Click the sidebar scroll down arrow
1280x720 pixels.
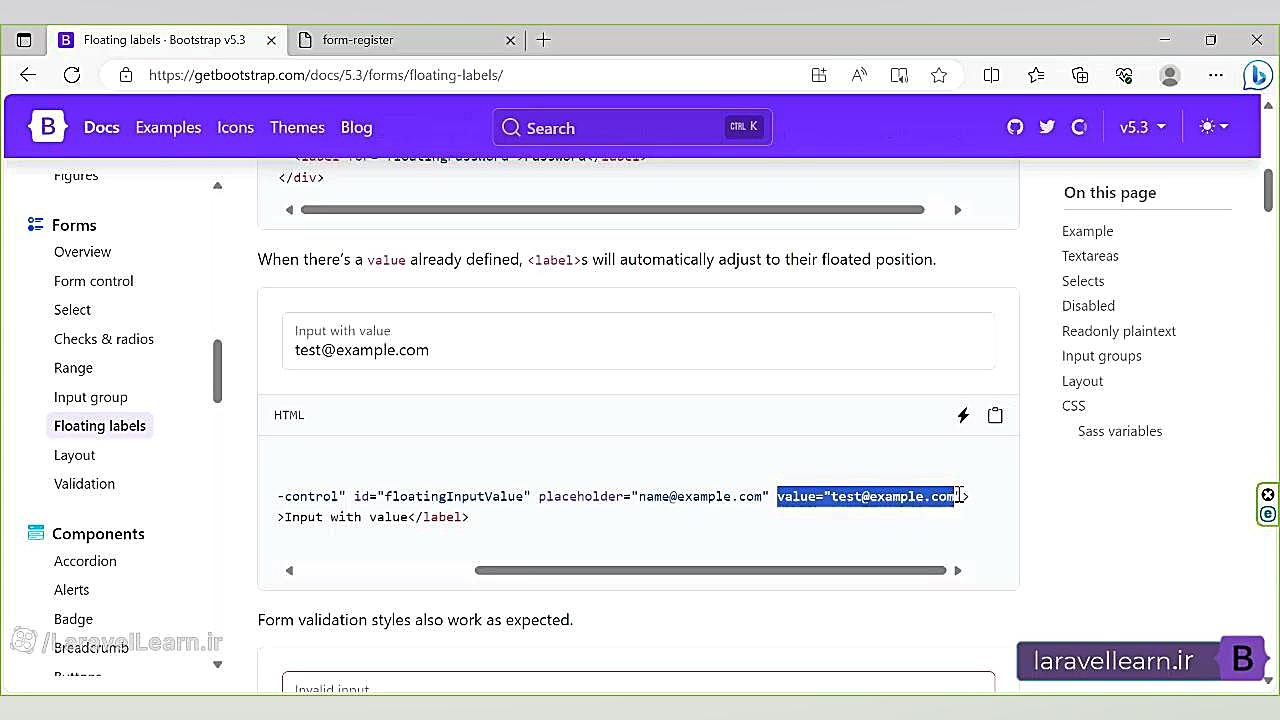(x=217, y=664)
